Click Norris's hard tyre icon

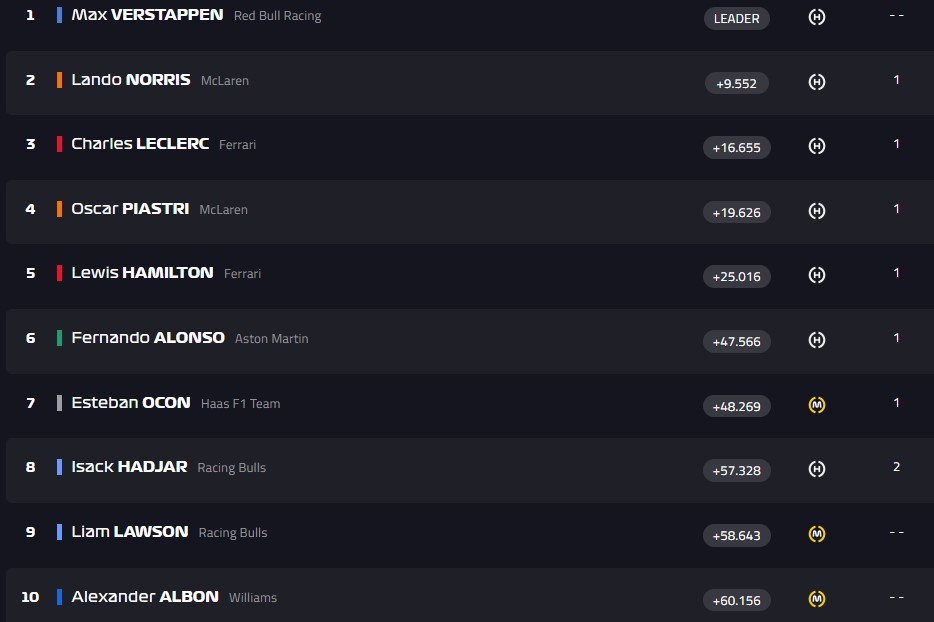[x=816, y=82]
